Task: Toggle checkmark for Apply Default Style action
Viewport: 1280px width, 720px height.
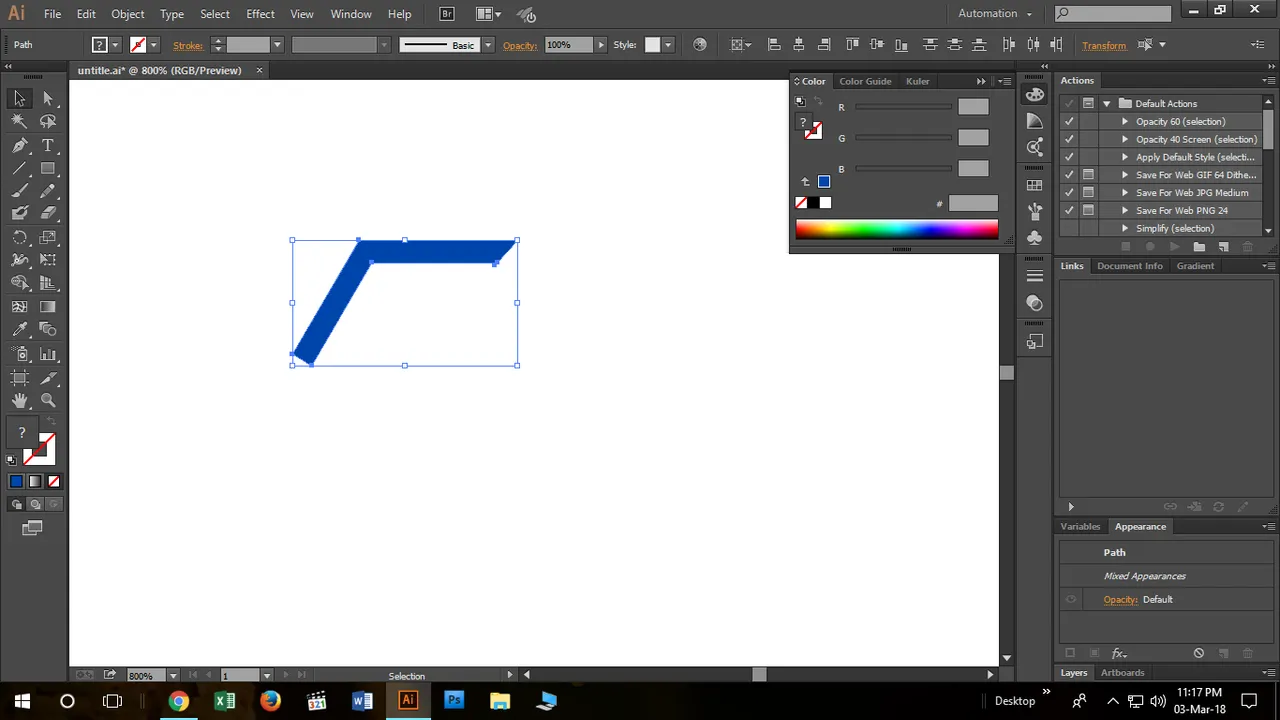Action: click(x=1069, y=157)
